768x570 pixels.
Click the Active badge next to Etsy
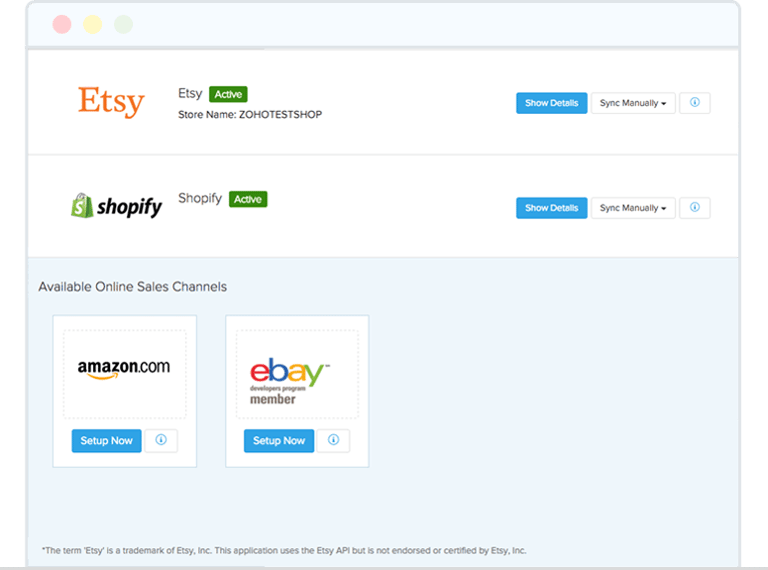click(228, 94)
